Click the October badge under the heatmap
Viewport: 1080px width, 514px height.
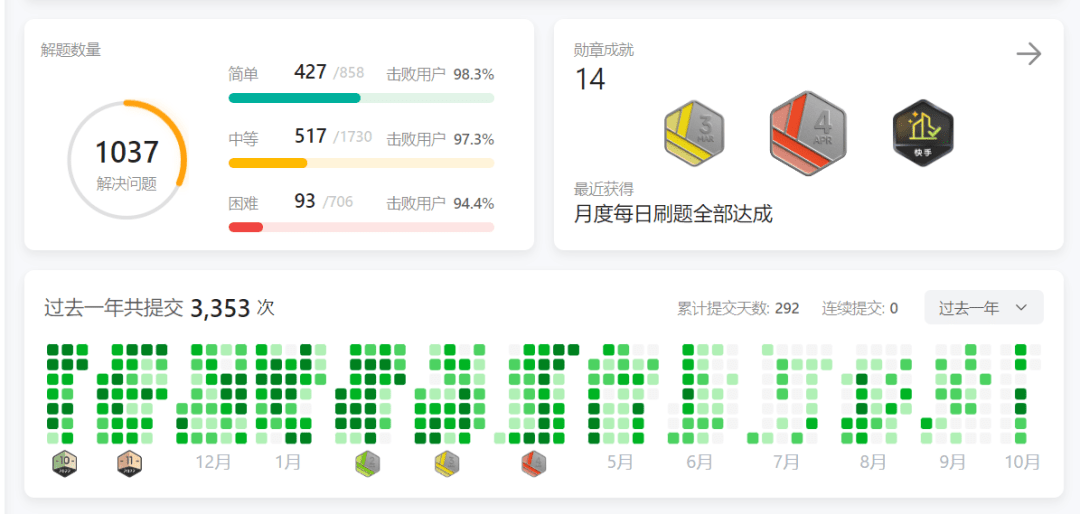coord(64,462)
